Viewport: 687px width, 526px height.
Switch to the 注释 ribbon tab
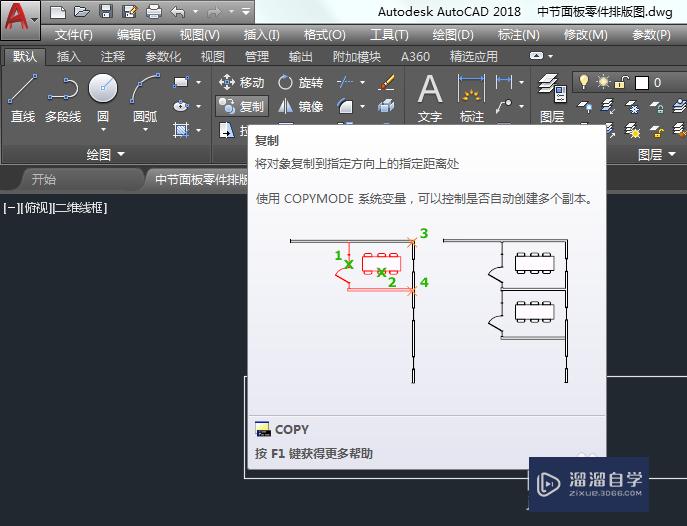point(113,56)
